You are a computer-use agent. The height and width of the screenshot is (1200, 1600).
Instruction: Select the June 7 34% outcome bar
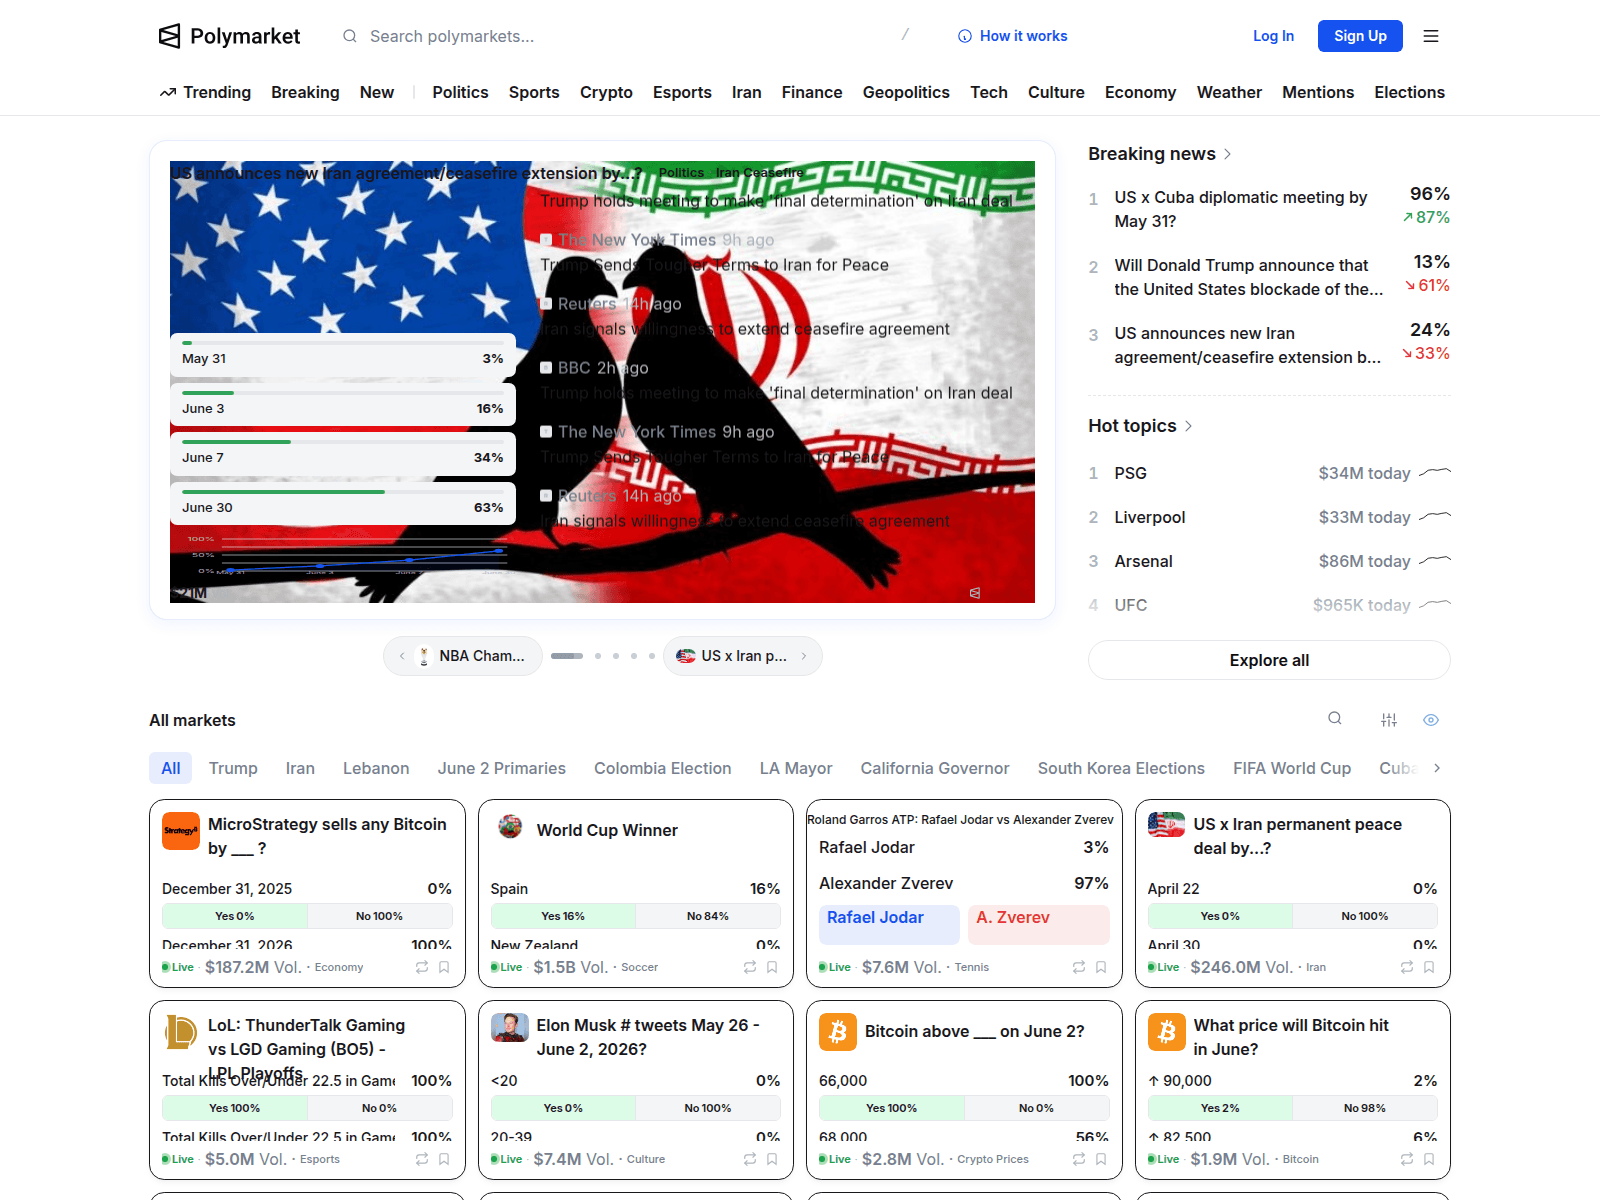click(343, 454)
